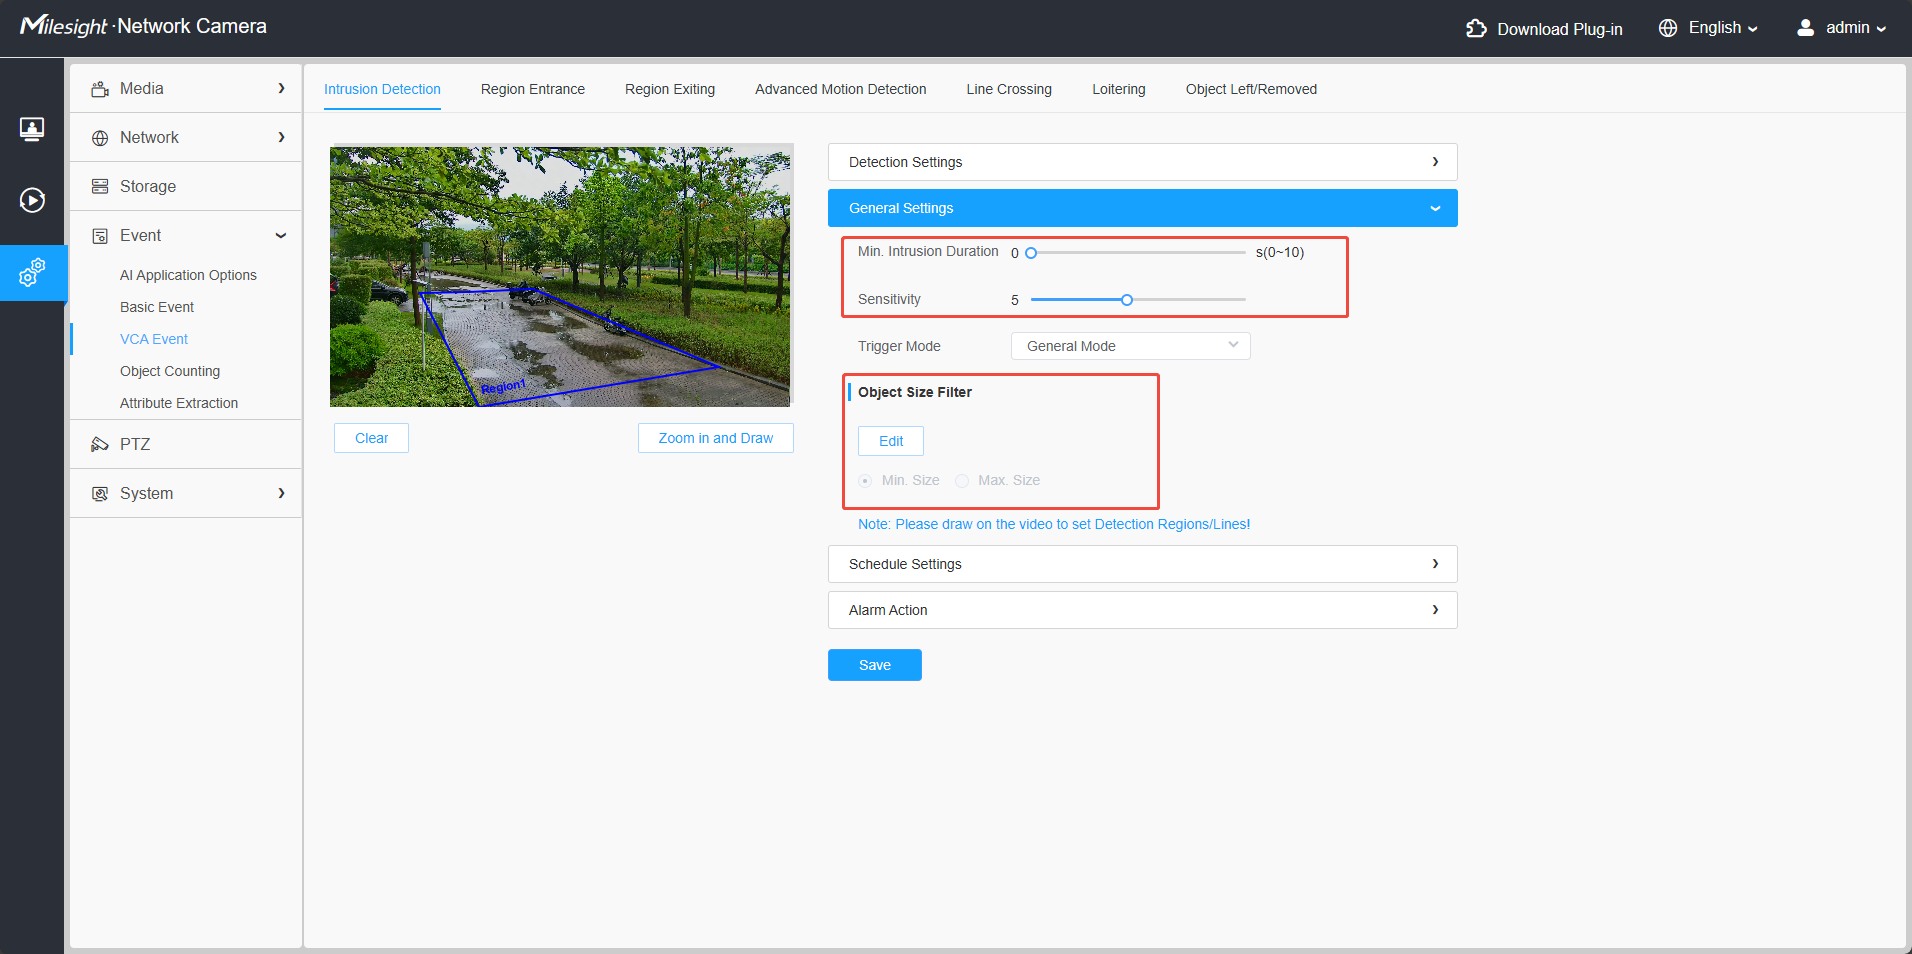The width and height of the screenshot is (1912, 954).
Task: Click the Save button
Action: tap(875, 665)
